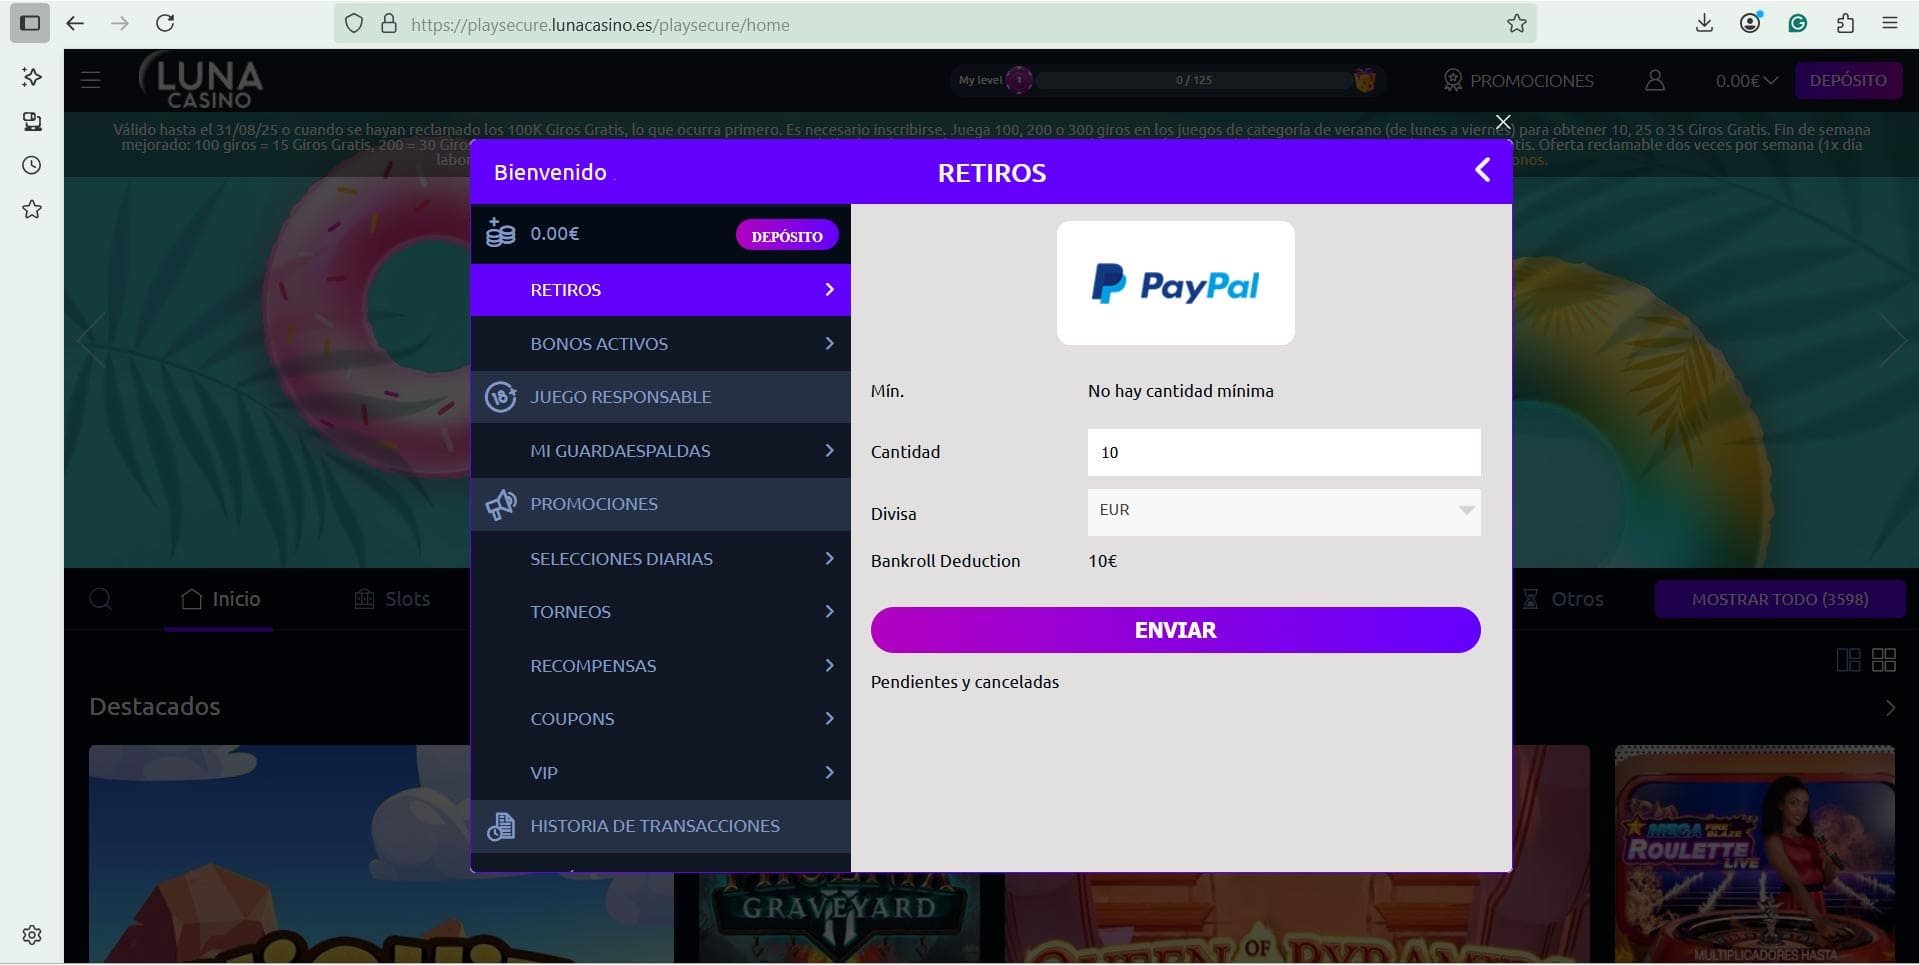Reload the page with refresh icon
The image size is (1919, 965).
pos(166,24)
